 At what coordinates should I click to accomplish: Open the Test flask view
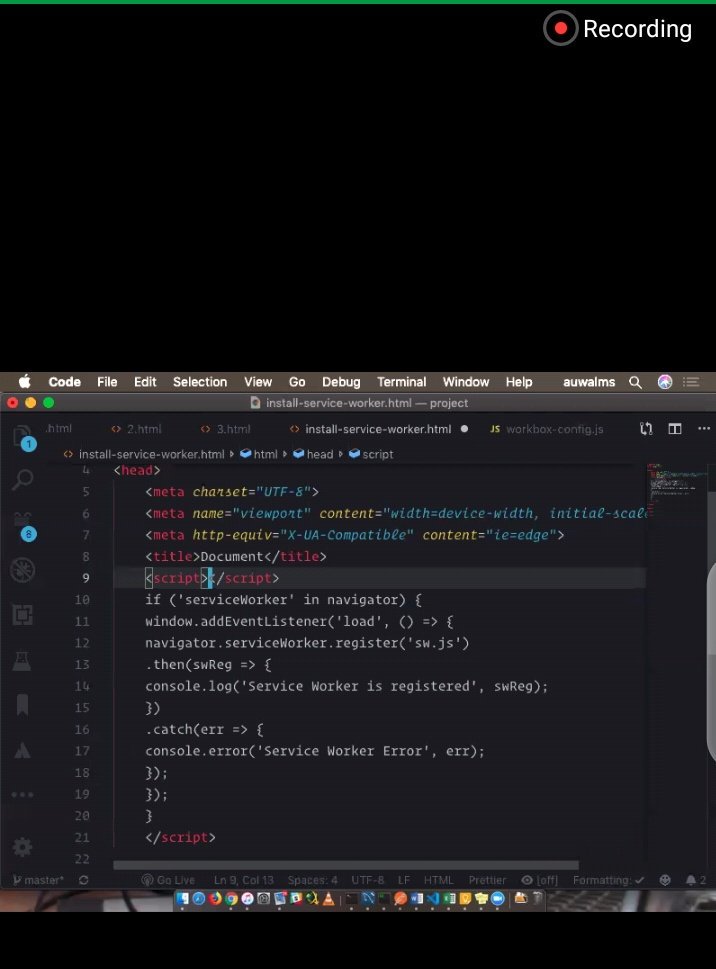coord(22,660)
